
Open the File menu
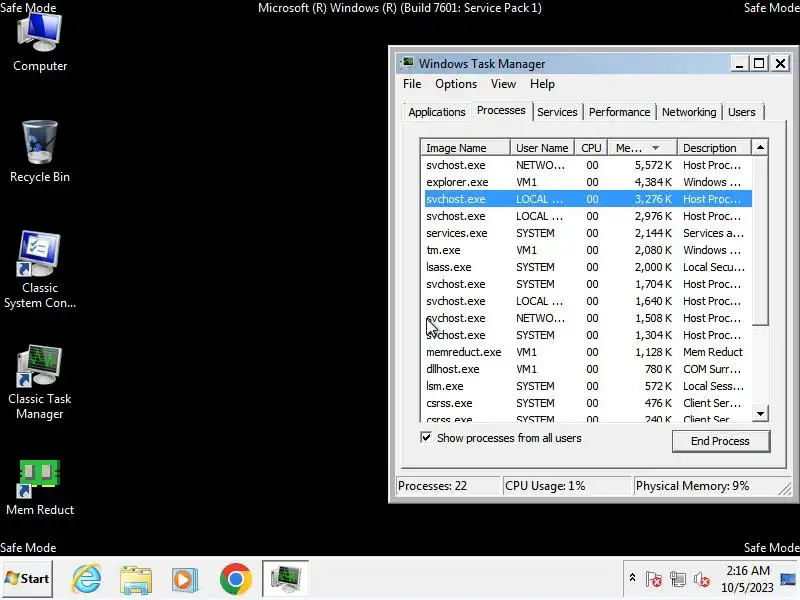[x=412, y=84]
